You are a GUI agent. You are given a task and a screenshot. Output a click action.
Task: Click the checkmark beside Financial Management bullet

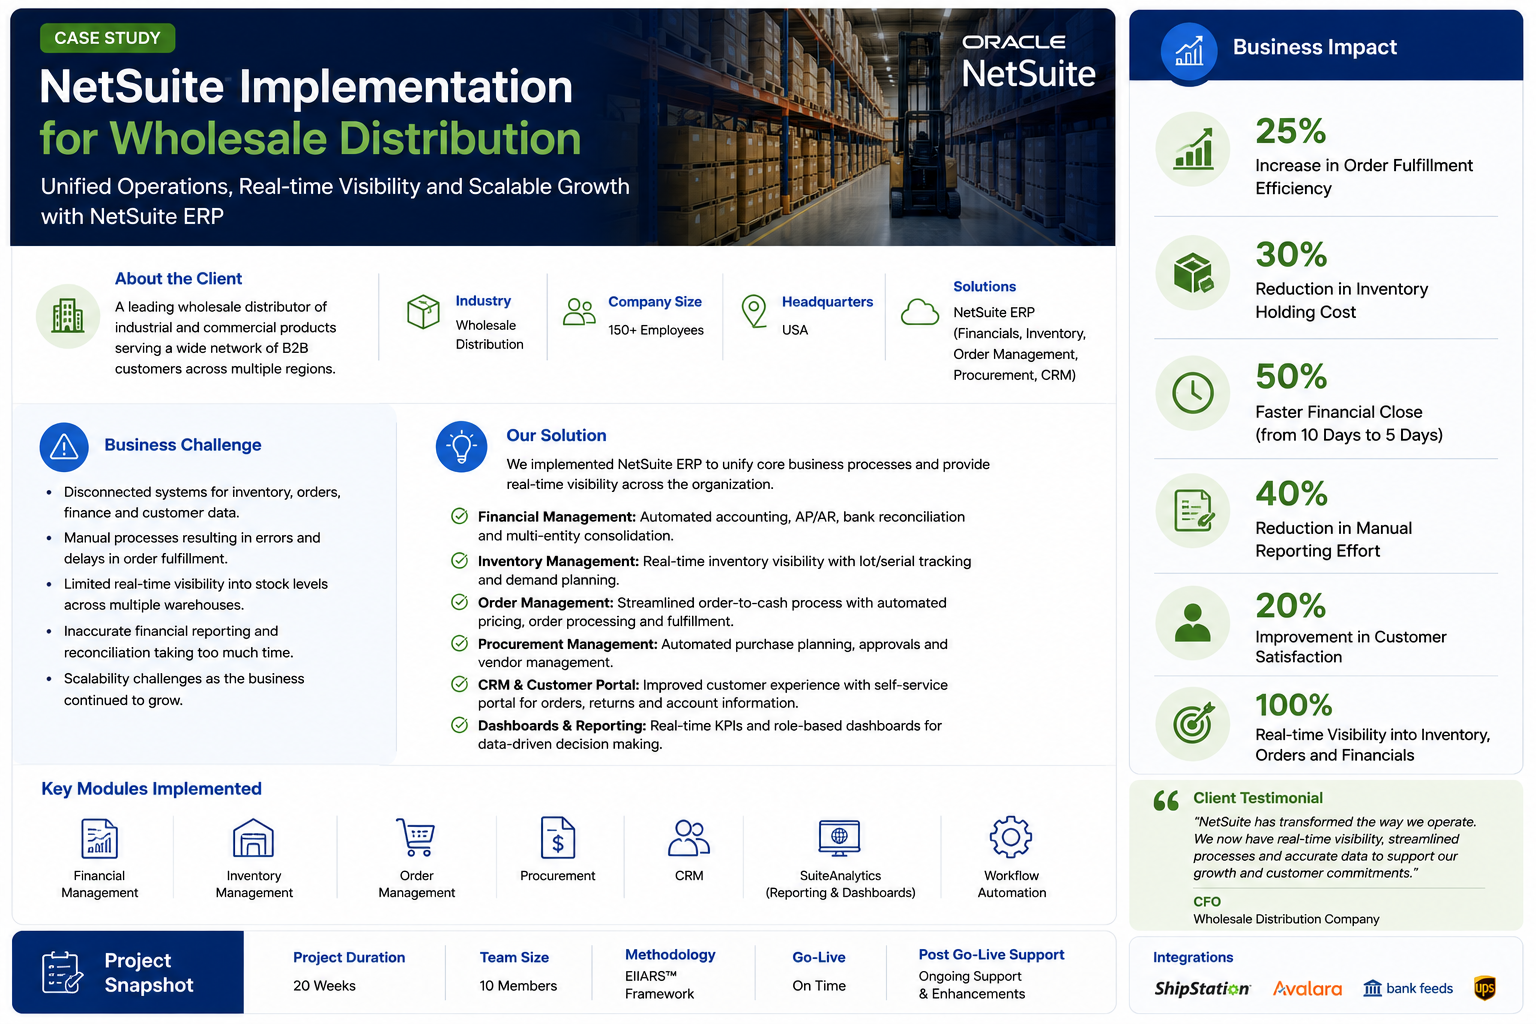(459, 516)
